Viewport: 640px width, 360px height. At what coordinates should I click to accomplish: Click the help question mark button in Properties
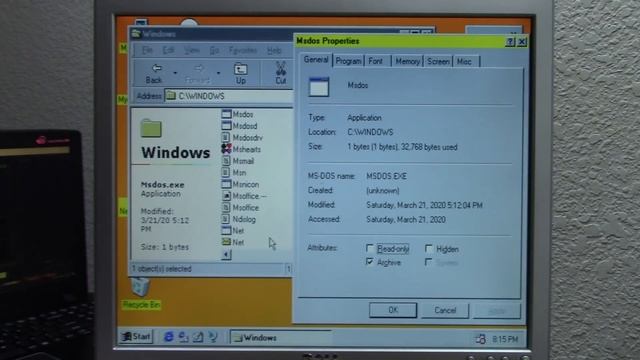point(510,42)
